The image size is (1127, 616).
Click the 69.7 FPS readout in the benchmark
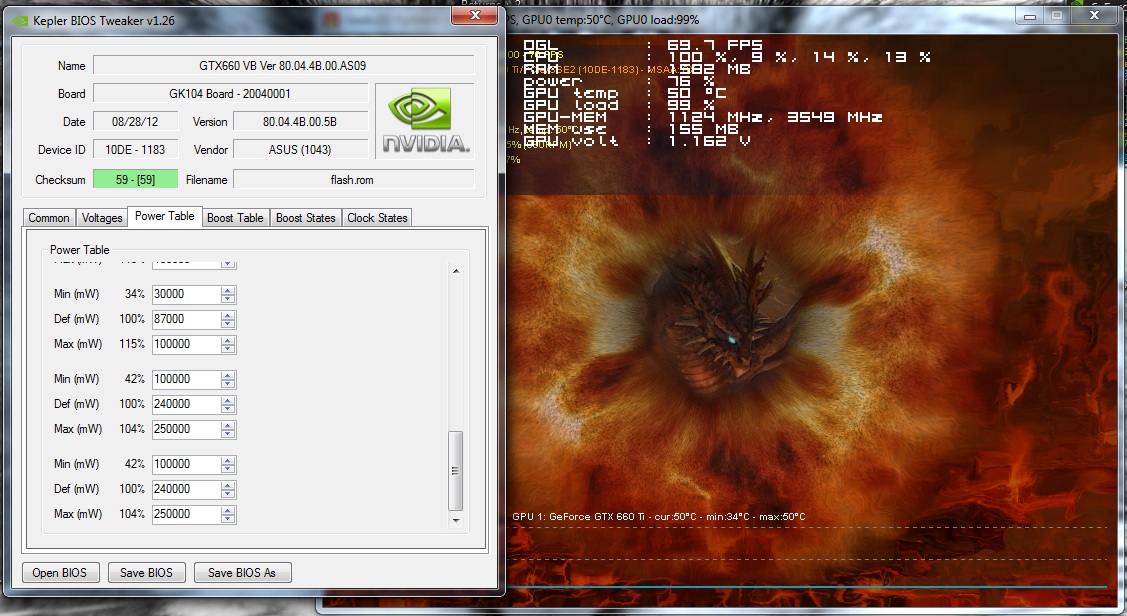point(715,45)
